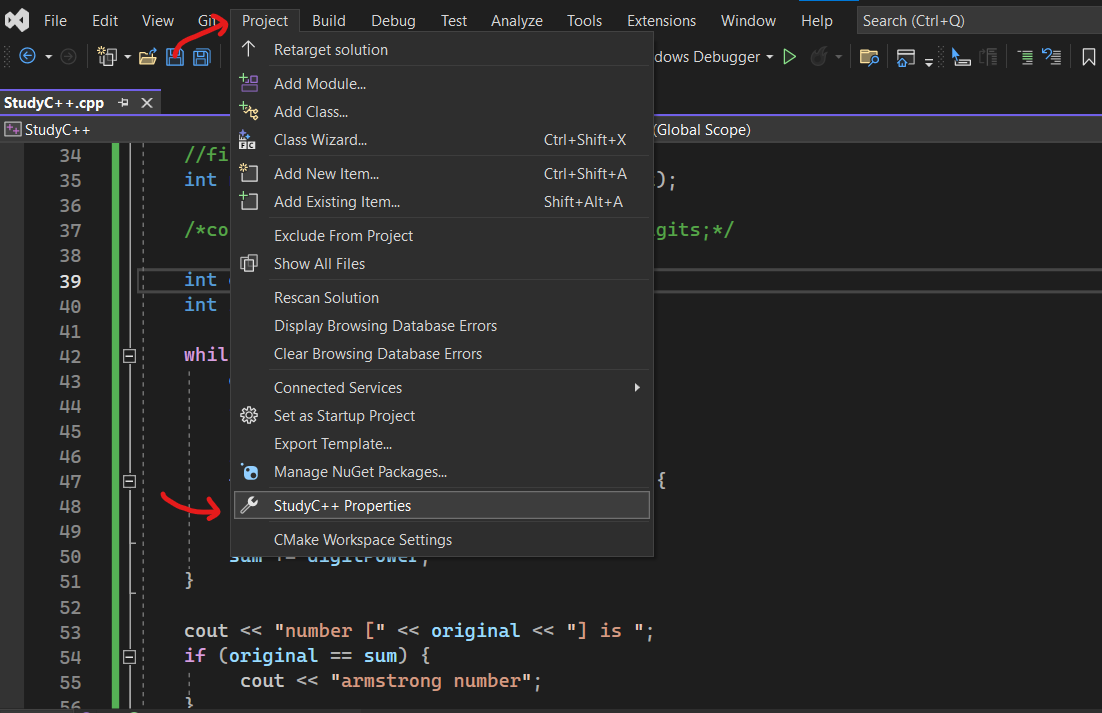Viewport: 1102px width, 713px height.
Task: Click the green Start Without Debugging icon
Action: pyautogui.click(x=790, y=57)
